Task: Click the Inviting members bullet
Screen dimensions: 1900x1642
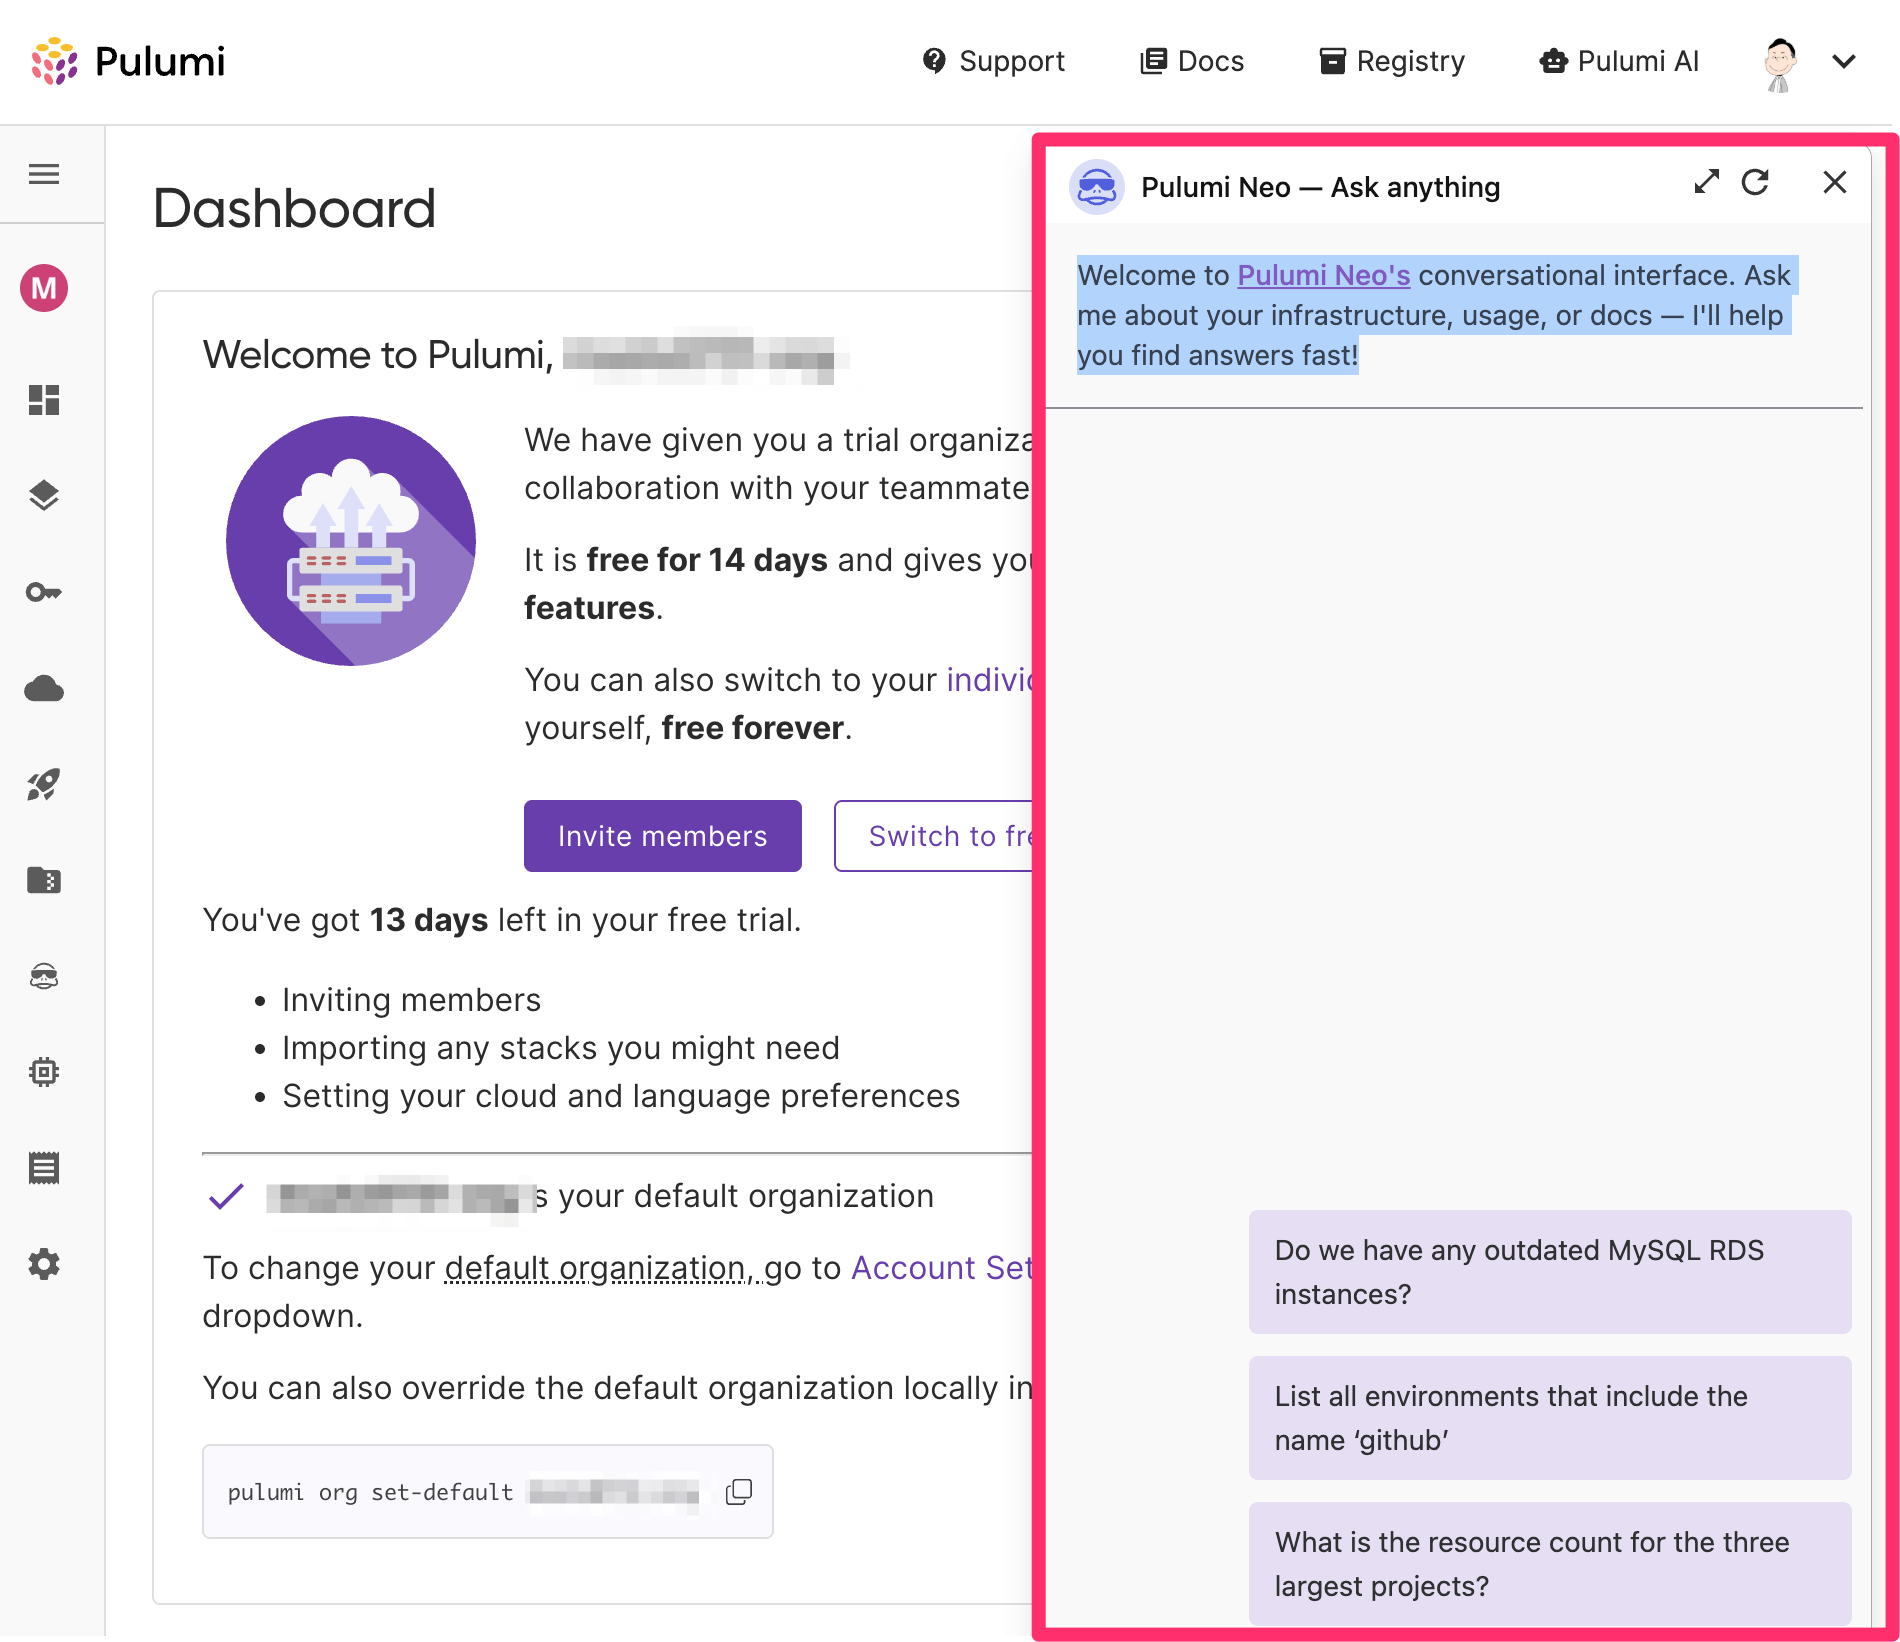Action: point(411,1000)
